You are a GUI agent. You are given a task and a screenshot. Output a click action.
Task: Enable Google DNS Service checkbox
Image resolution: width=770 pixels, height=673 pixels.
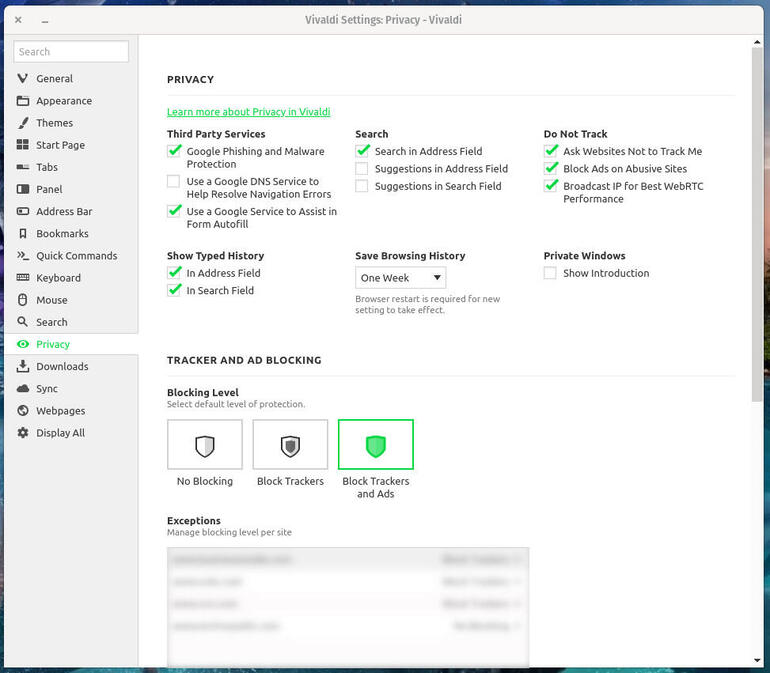click(173, 181)
